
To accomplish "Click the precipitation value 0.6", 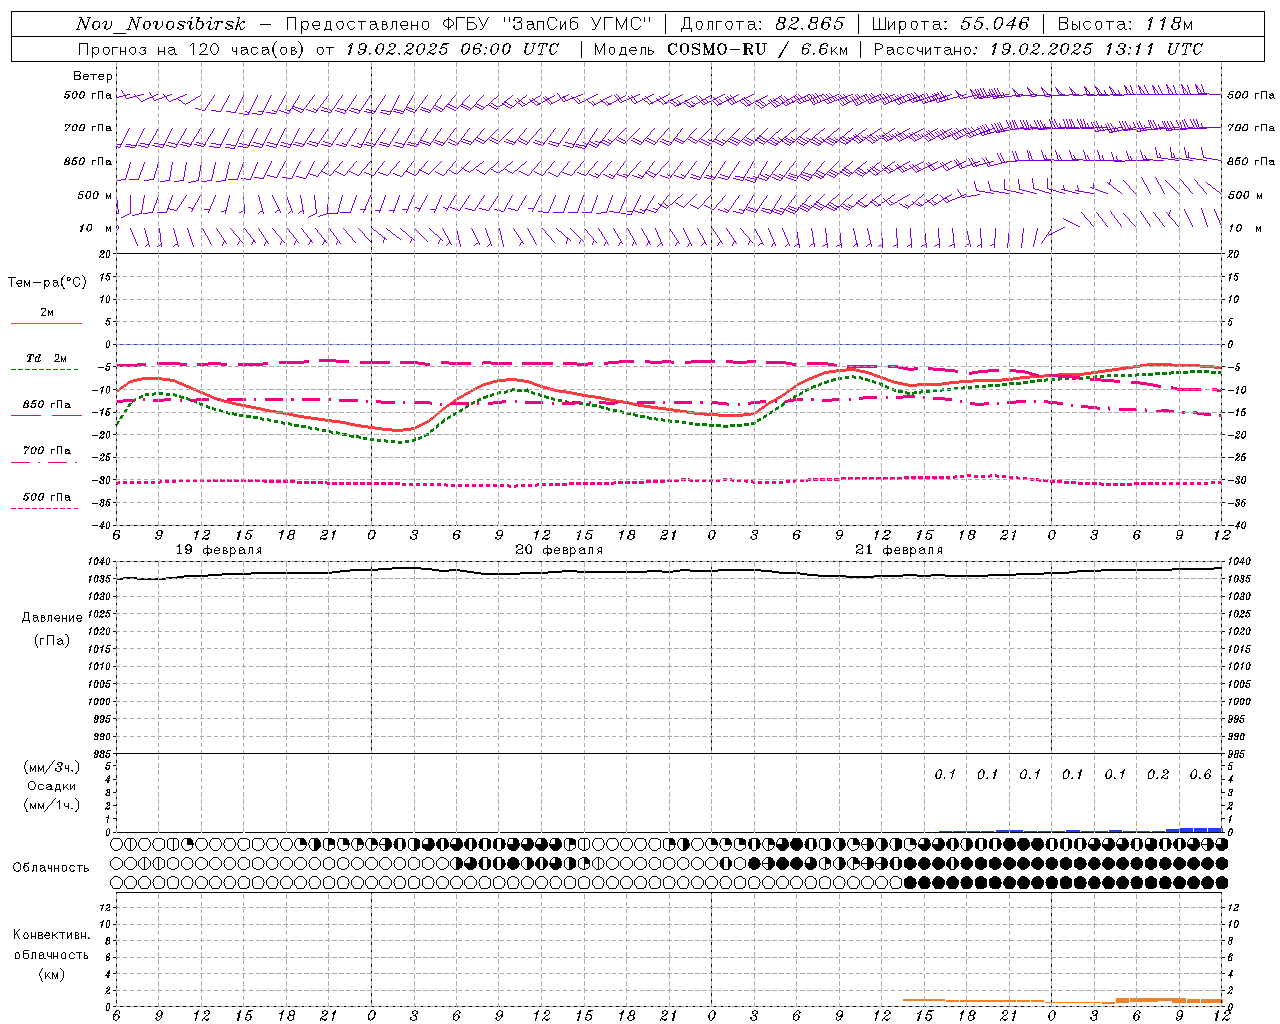I will pyautogui.click(x=1200, y=774).
